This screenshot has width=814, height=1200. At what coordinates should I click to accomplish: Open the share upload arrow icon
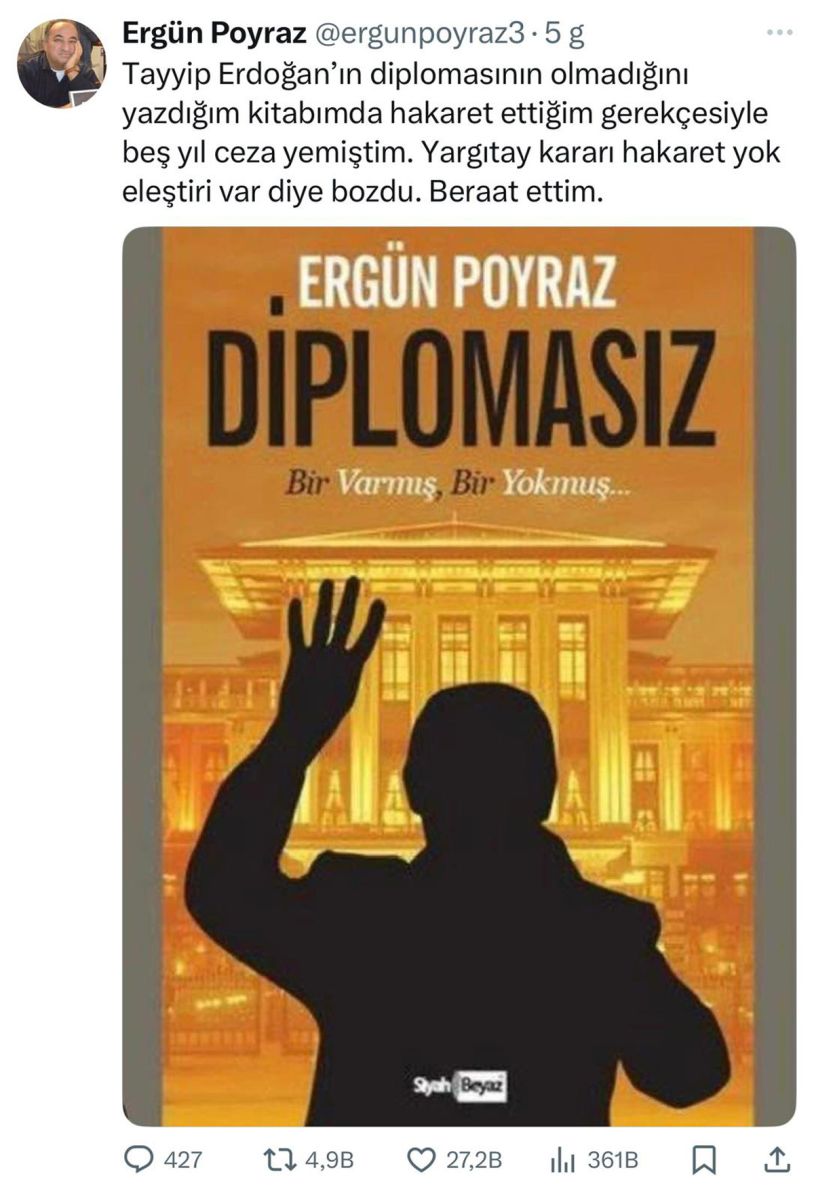point(777,1159)
